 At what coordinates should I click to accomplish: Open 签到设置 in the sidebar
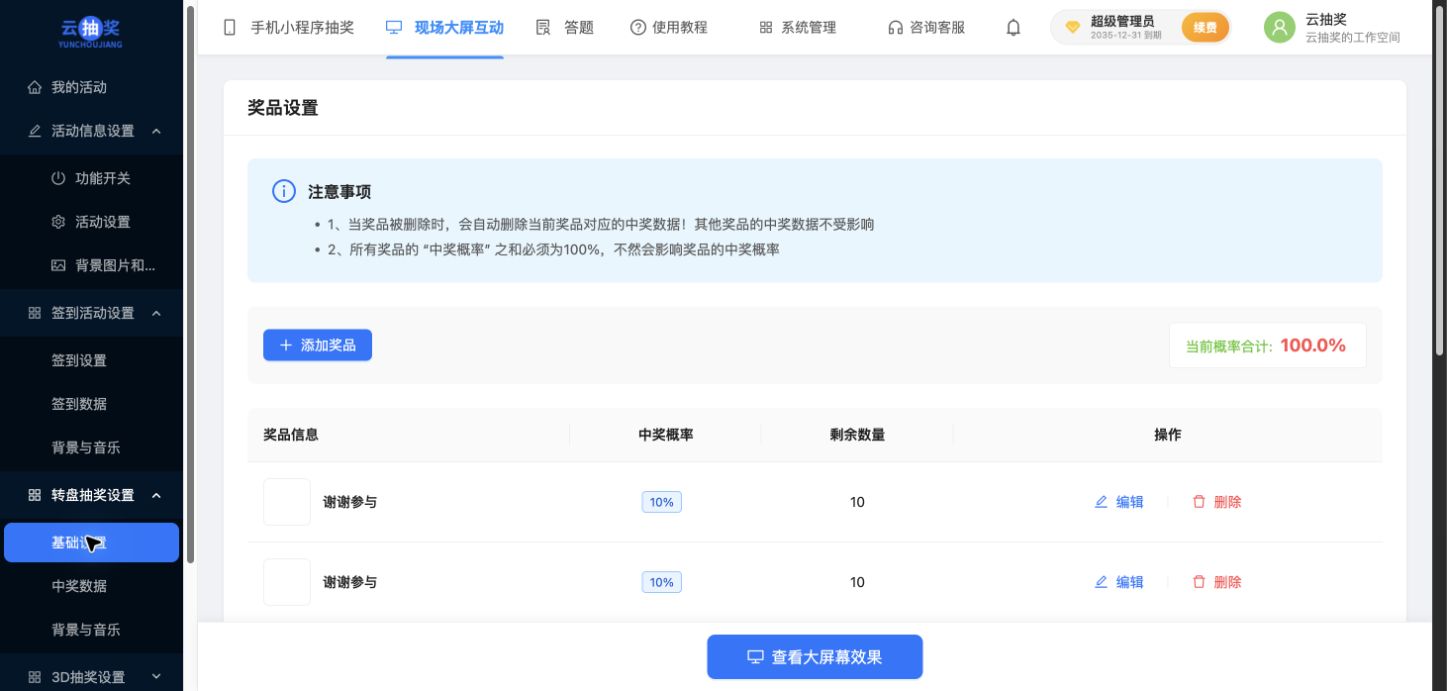point(79,360)
